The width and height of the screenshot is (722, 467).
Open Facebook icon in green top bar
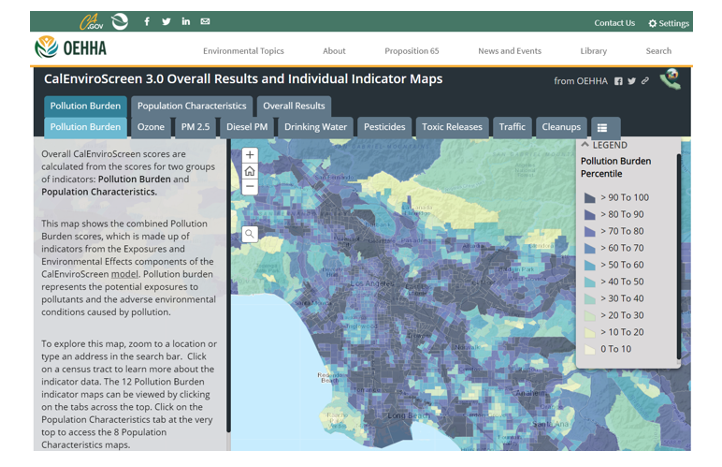[147, 22]
